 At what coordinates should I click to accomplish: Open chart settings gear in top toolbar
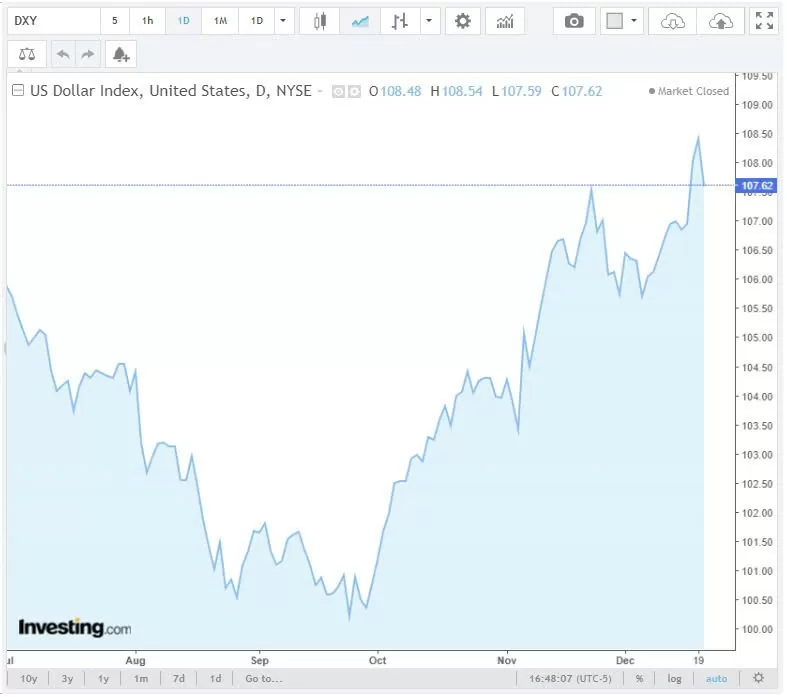[x=462, y=21]
